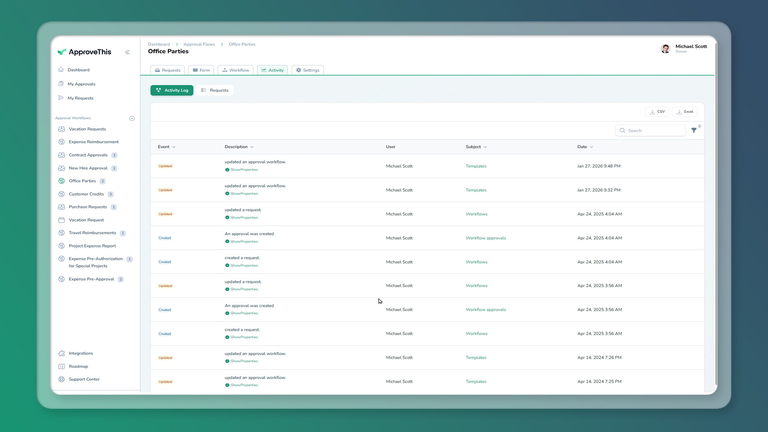Switch to the Workflow tab
Screen dimensions: 768x432
point(236,70)
